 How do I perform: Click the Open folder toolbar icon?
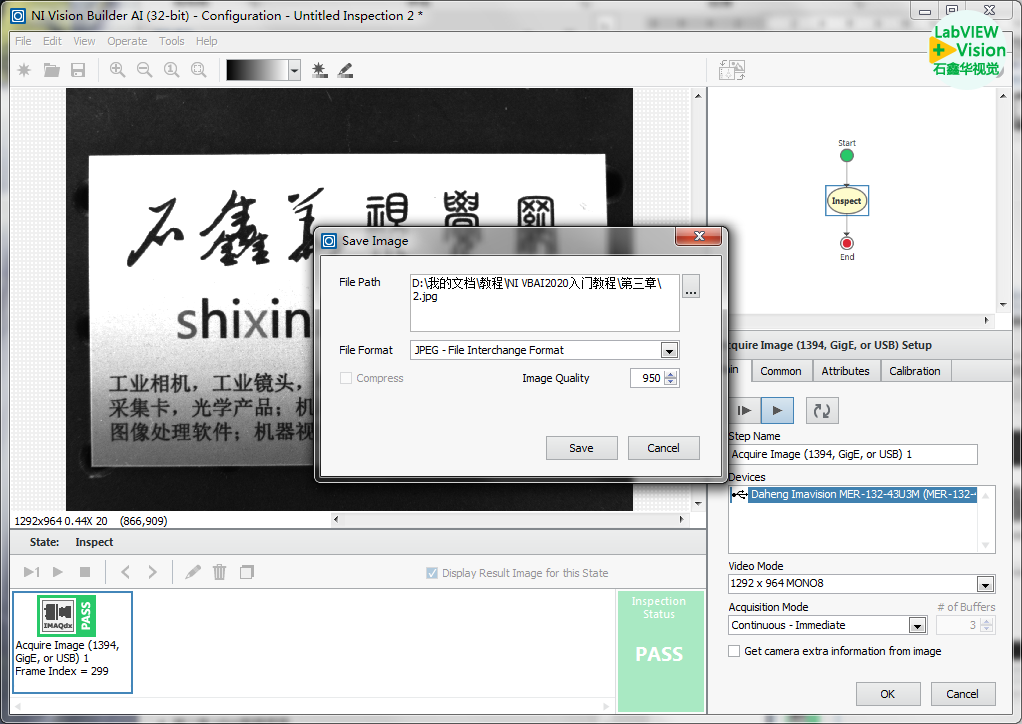coord(51,70)
